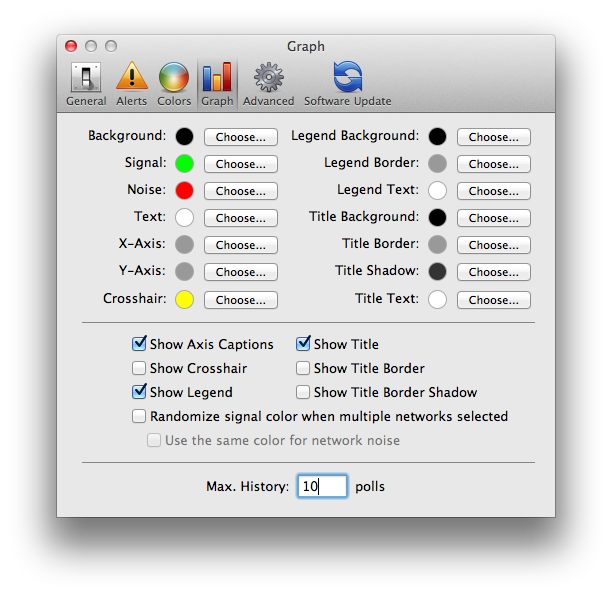This screenshot has width=612, height=596.
Task: Click the red Noise color swatch
Action: (x=184, y=191)
